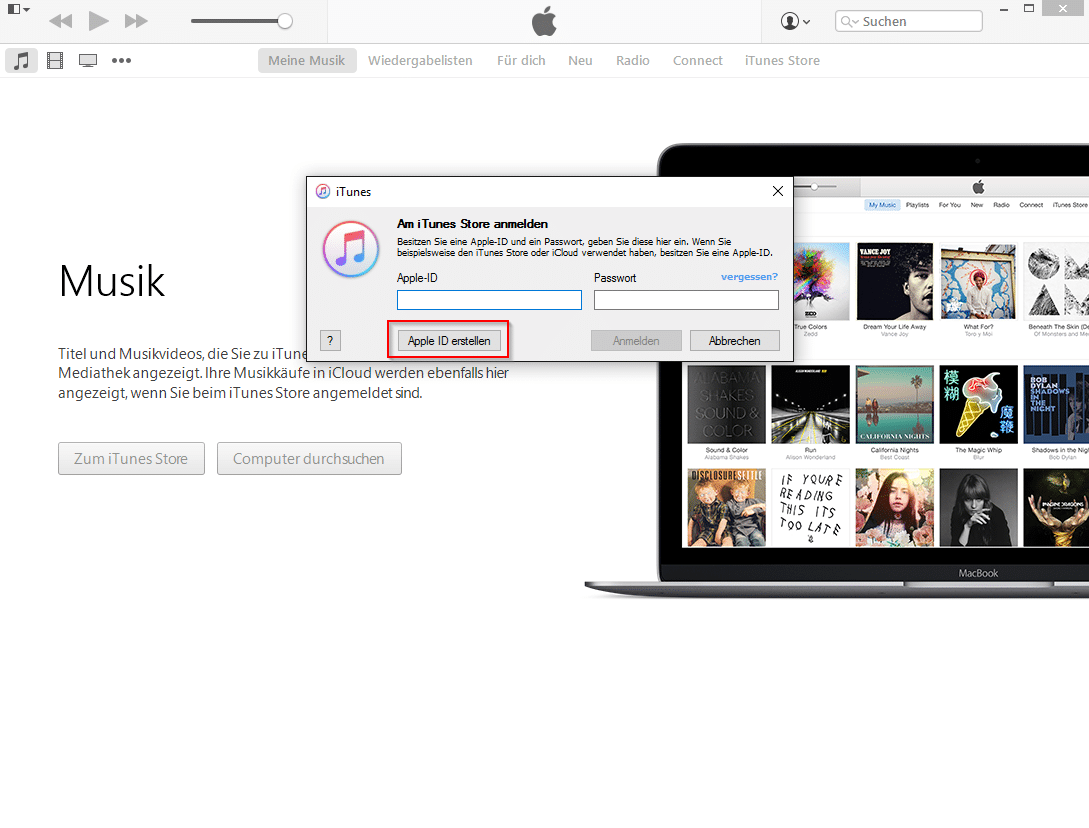
Task: Open the Connect tab
Action: (697, 60)
